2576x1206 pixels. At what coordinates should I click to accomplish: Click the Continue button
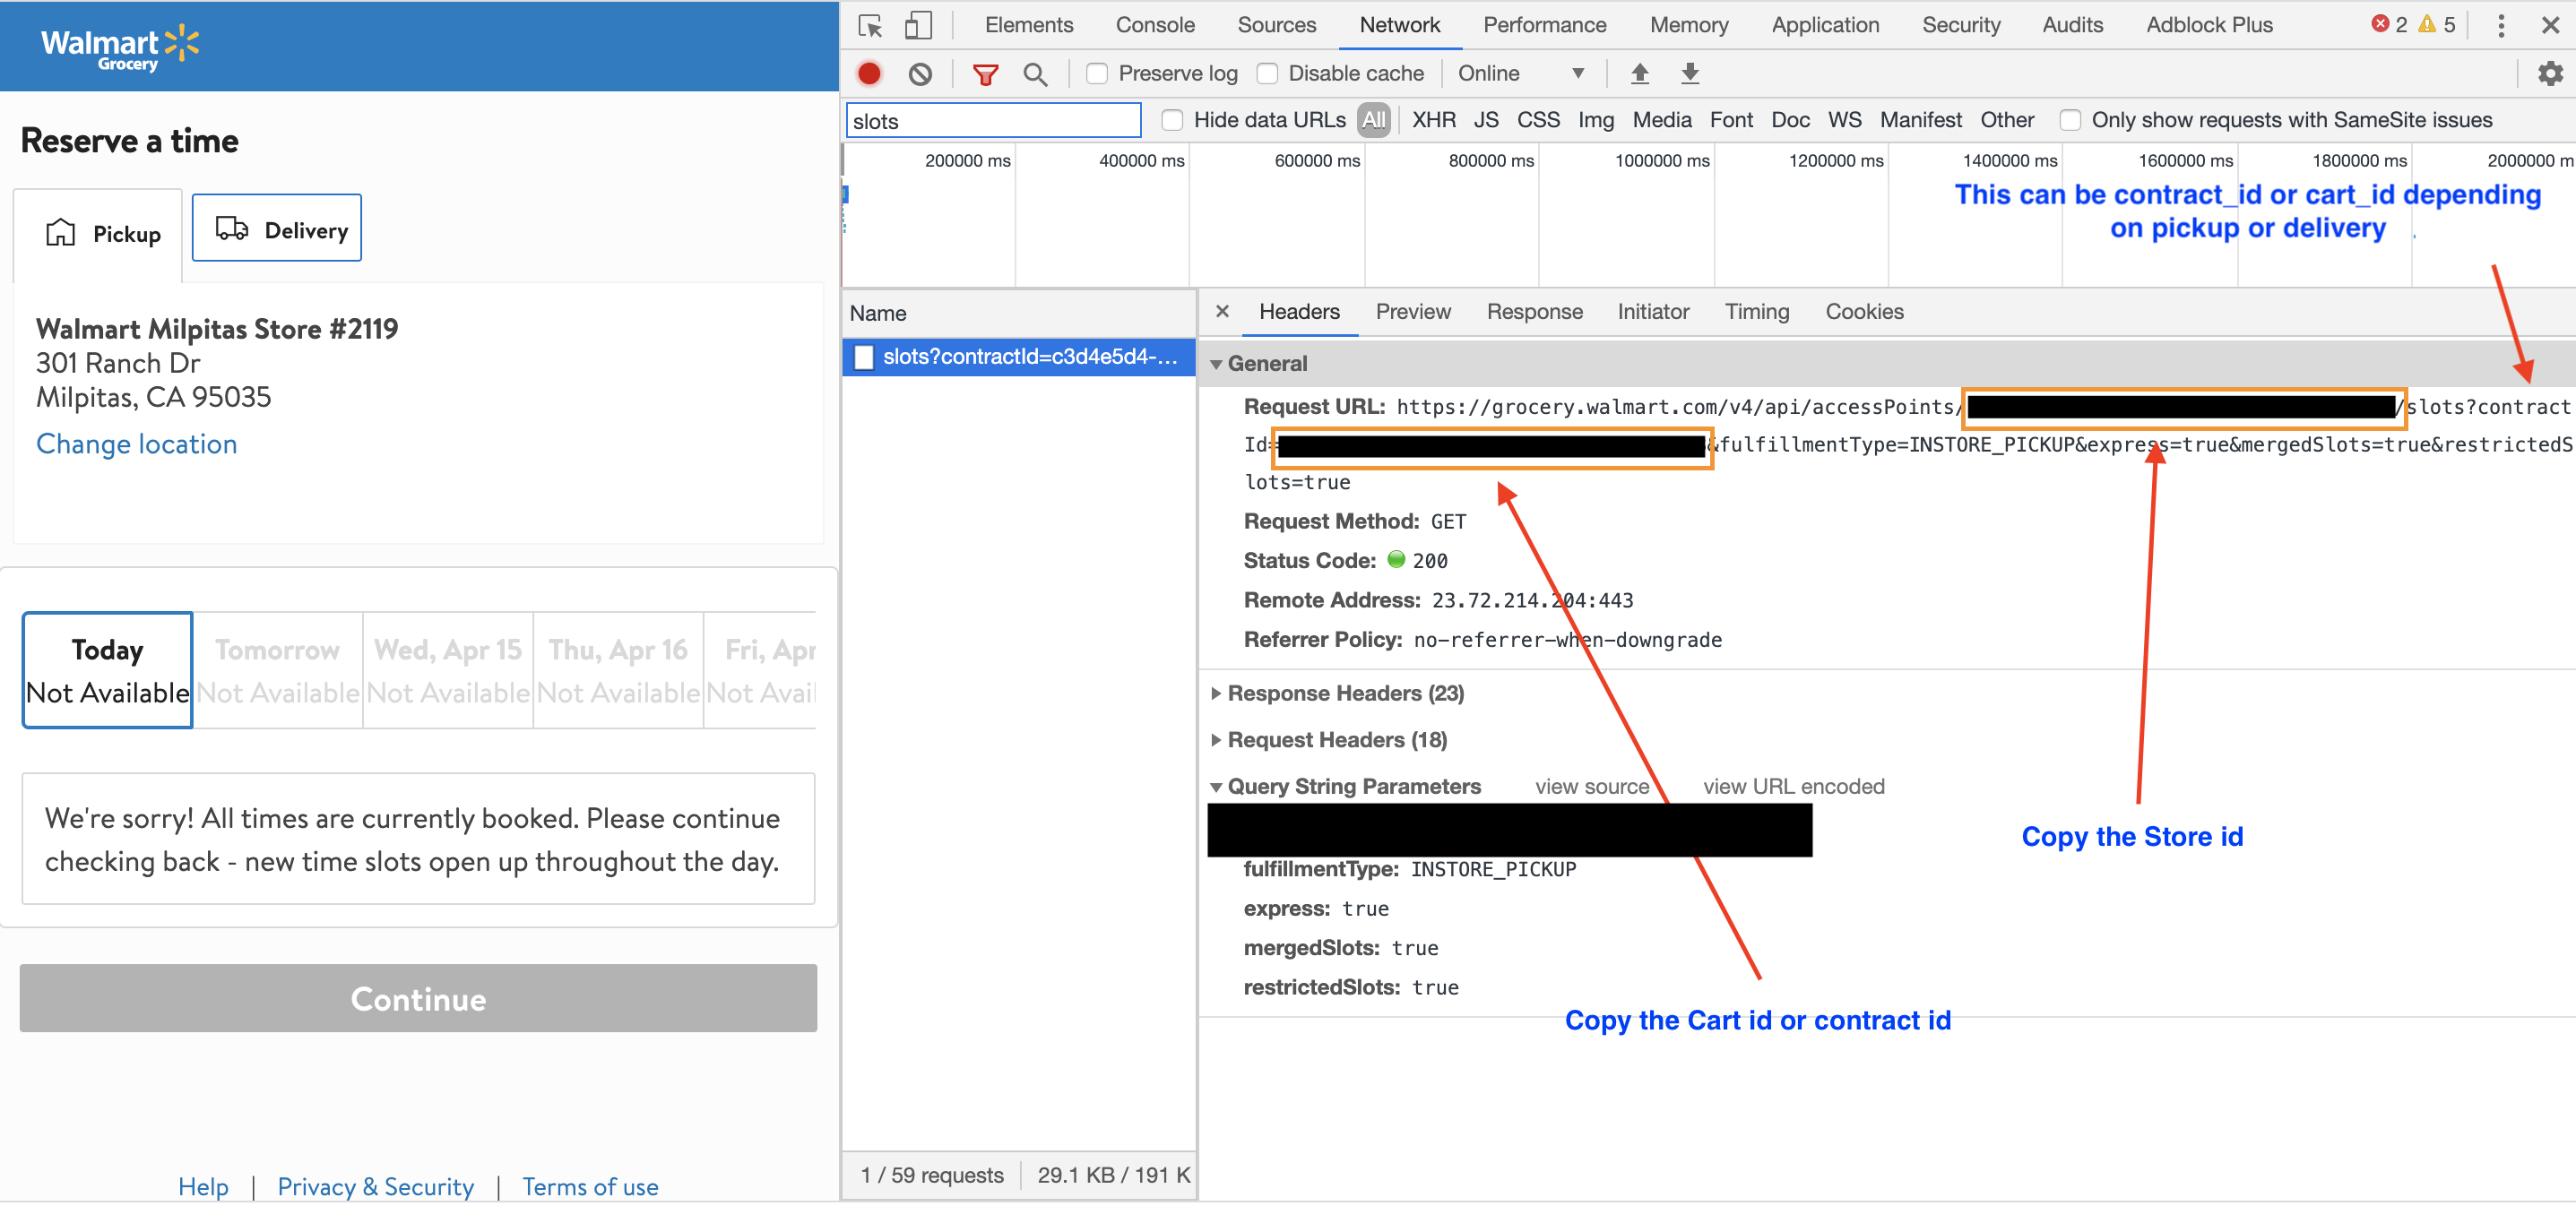[418, 998]
